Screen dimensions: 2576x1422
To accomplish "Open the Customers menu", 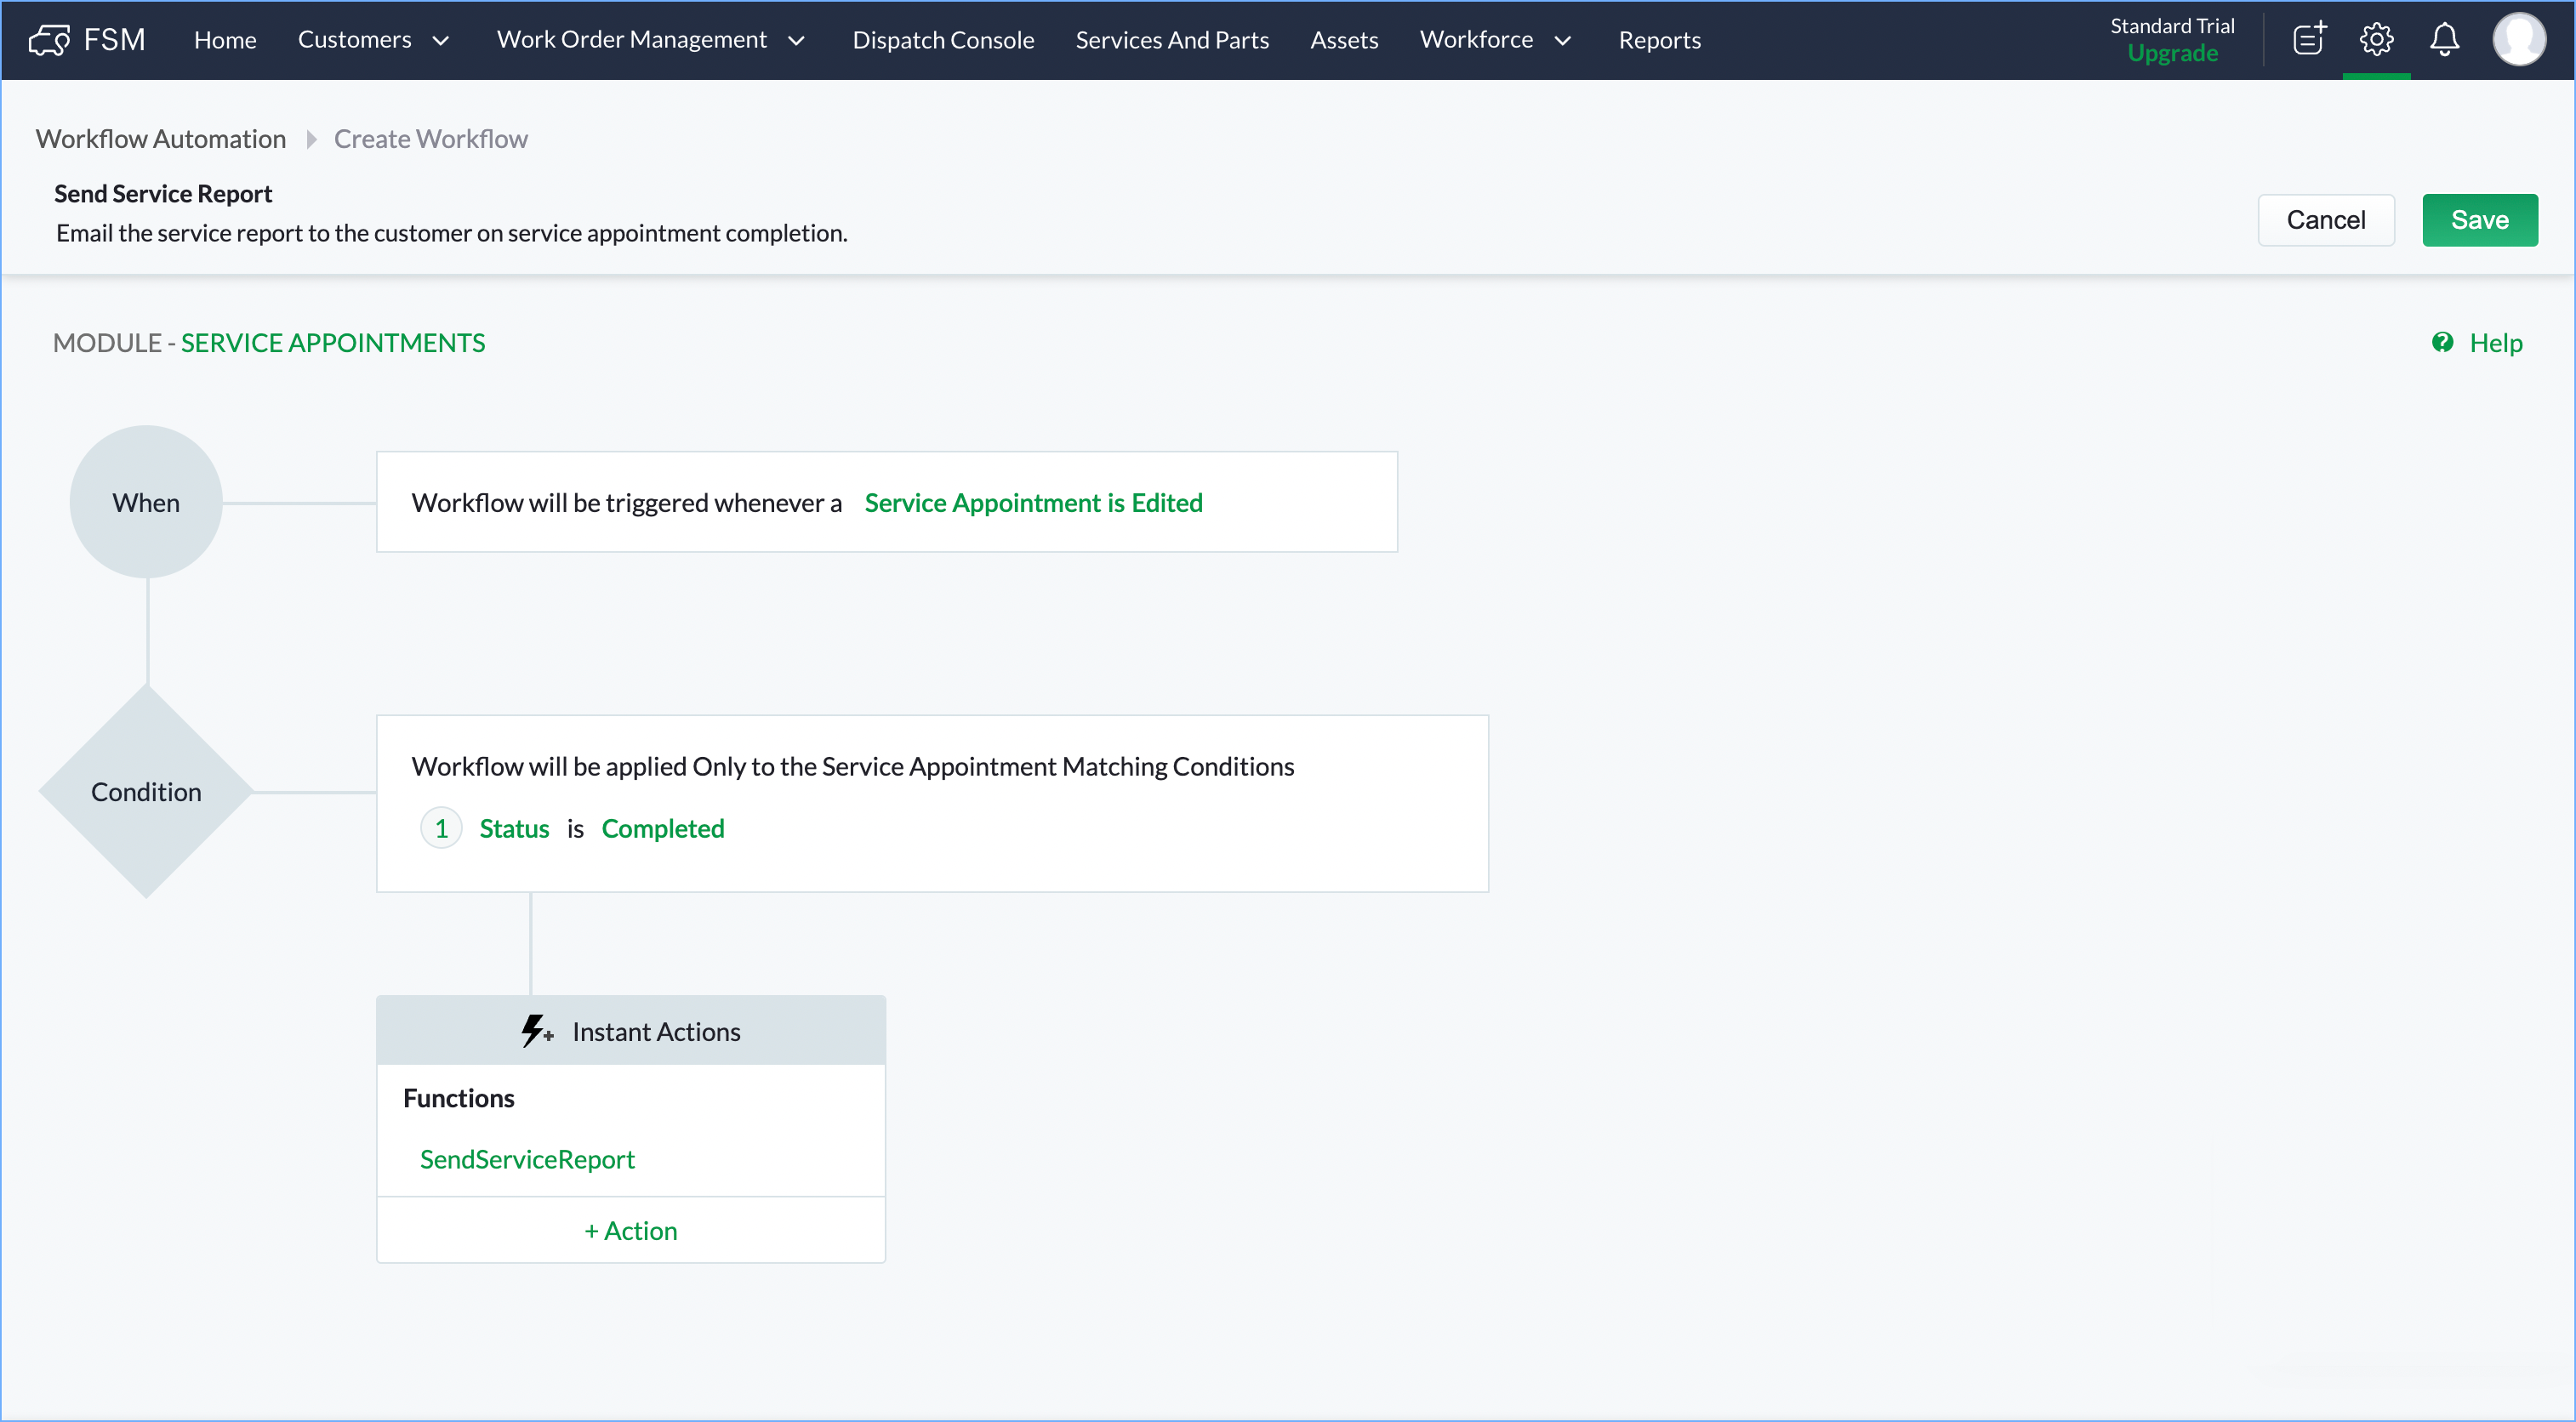I will pos(354,39).
